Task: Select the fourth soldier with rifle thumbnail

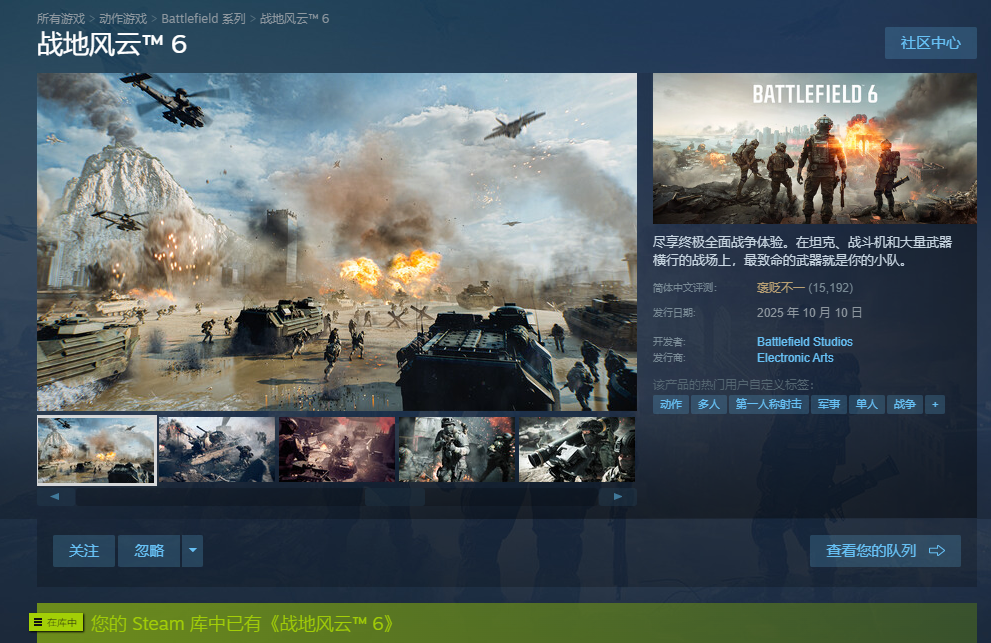Action: pyautogui.click(x=457, y=450)
